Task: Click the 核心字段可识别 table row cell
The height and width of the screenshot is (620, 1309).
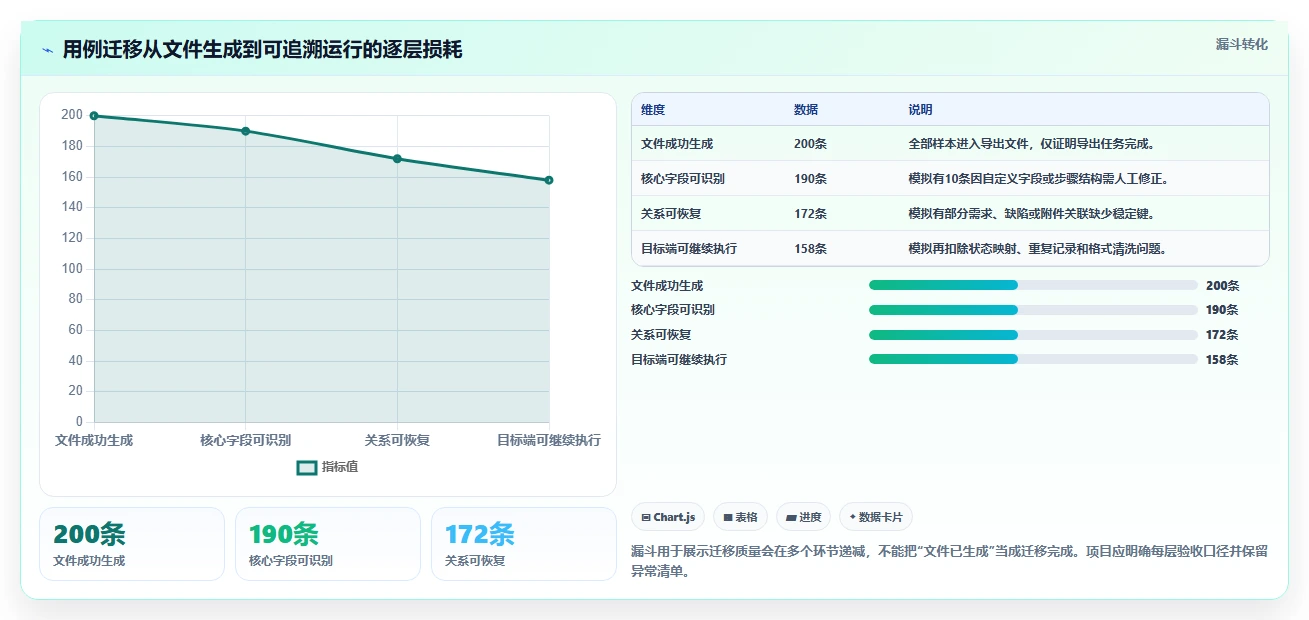Action: pyautogui.click(x=683, y=179)
